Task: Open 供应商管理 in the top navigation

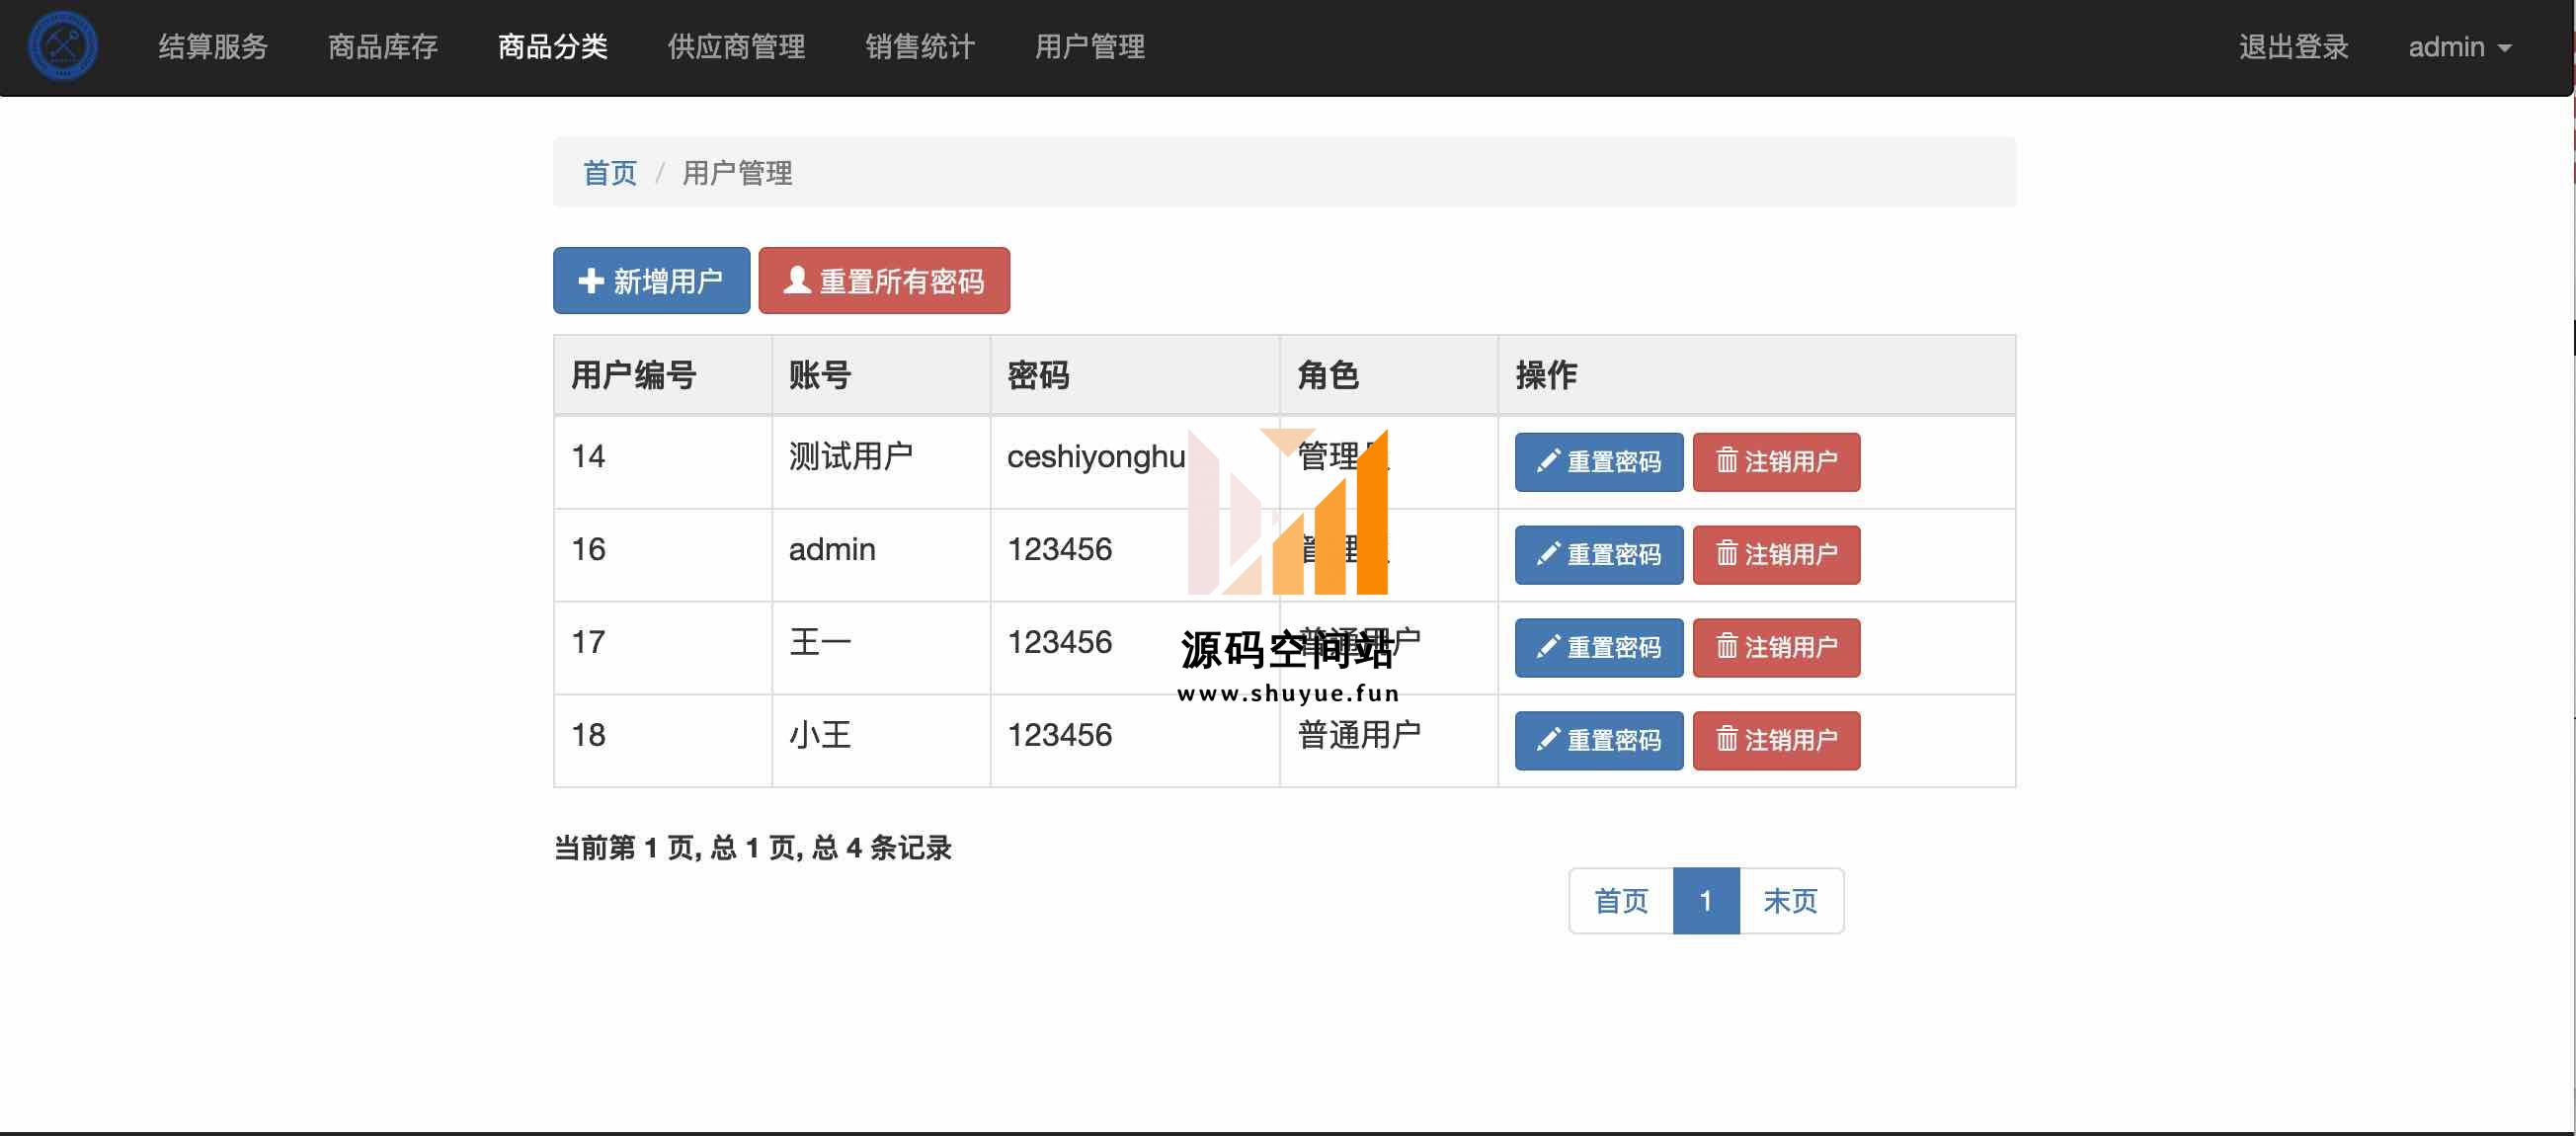Action: (x=737, y=47)
